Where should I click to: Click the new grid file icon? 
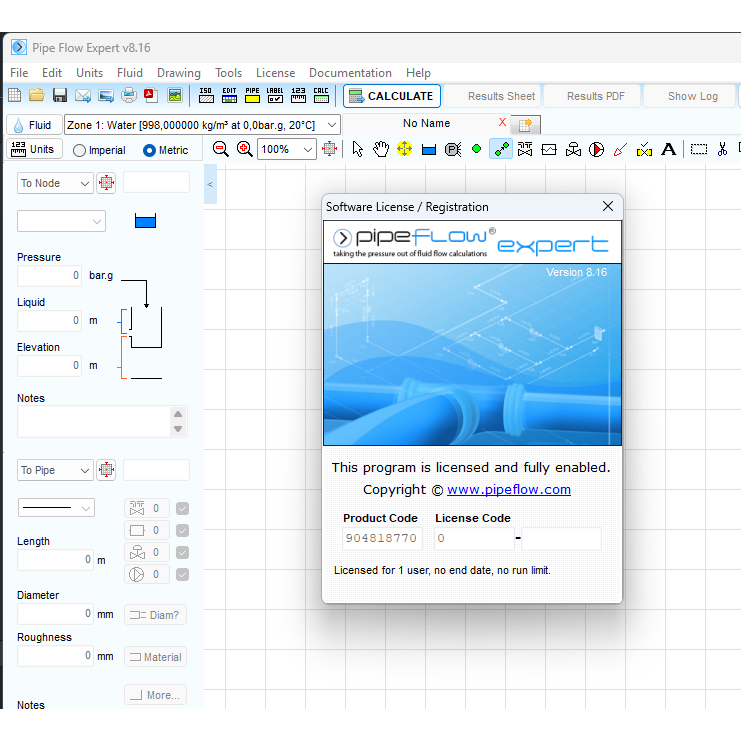15,95
